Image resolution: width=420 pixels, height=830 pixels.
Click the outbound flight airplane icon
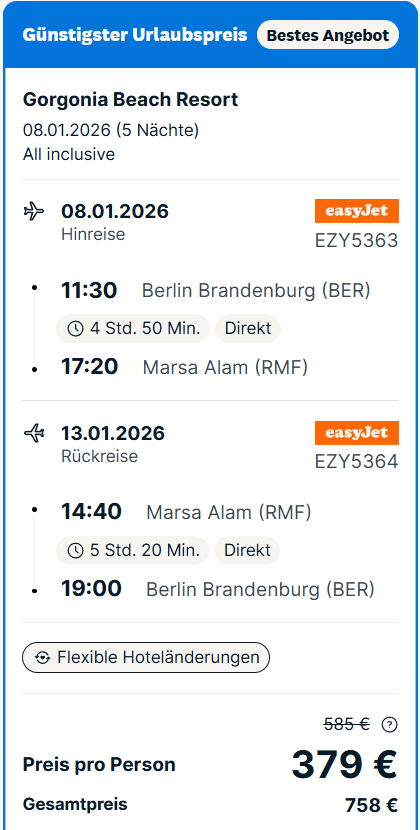(x=34, y=212)
